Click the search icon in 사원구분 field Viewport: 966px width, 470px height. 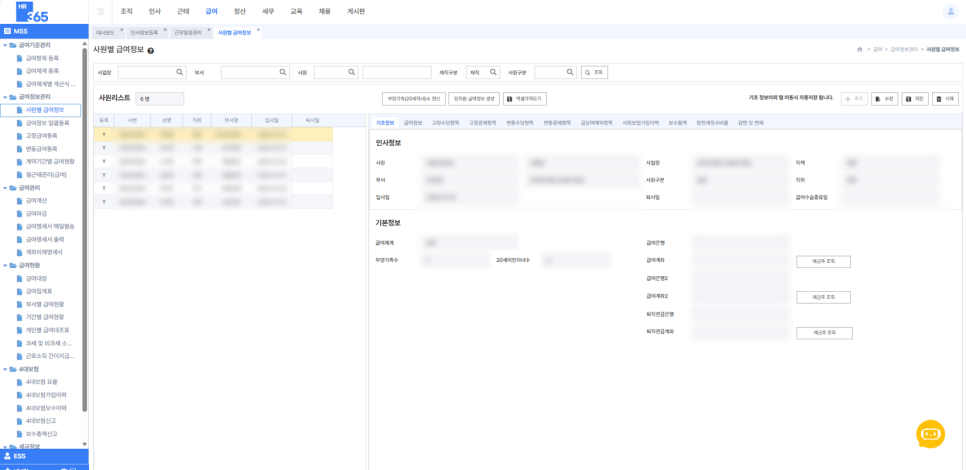point(570,72)
